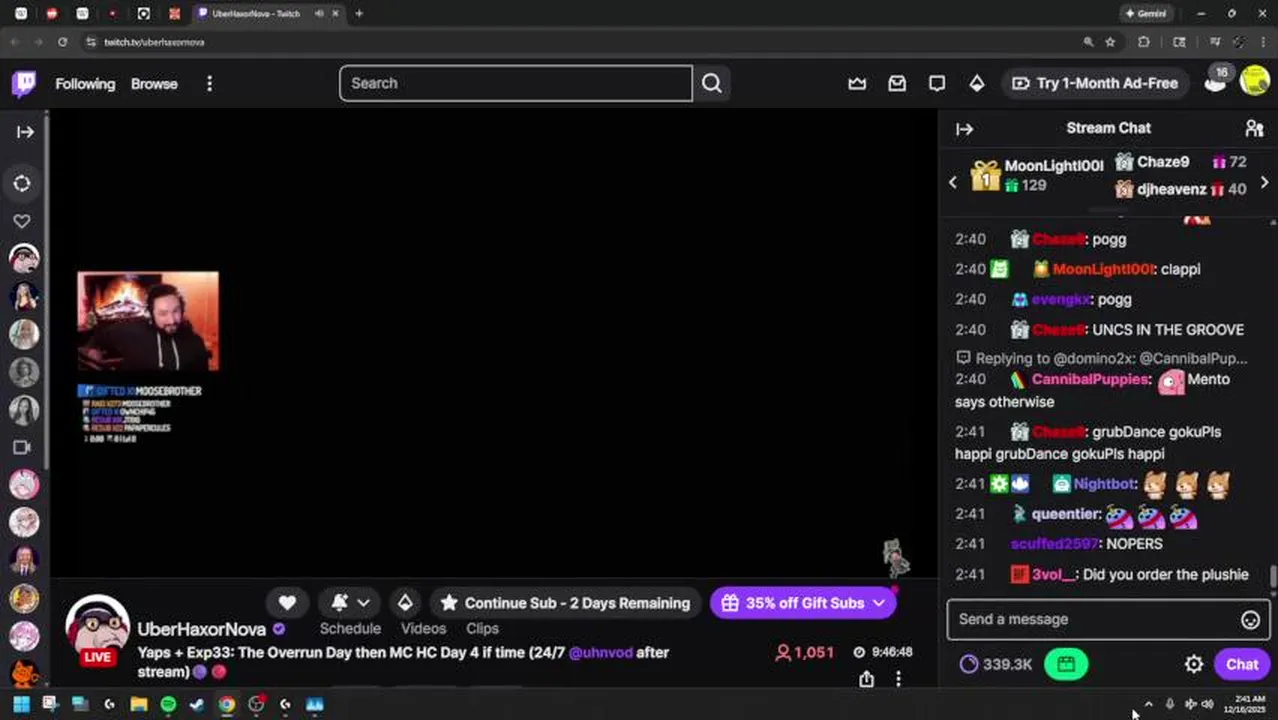The height and width of the screenshot is (720, 1278).
Task: Open the followed channels heart icon in sidebar
Action: coord(22,221)
